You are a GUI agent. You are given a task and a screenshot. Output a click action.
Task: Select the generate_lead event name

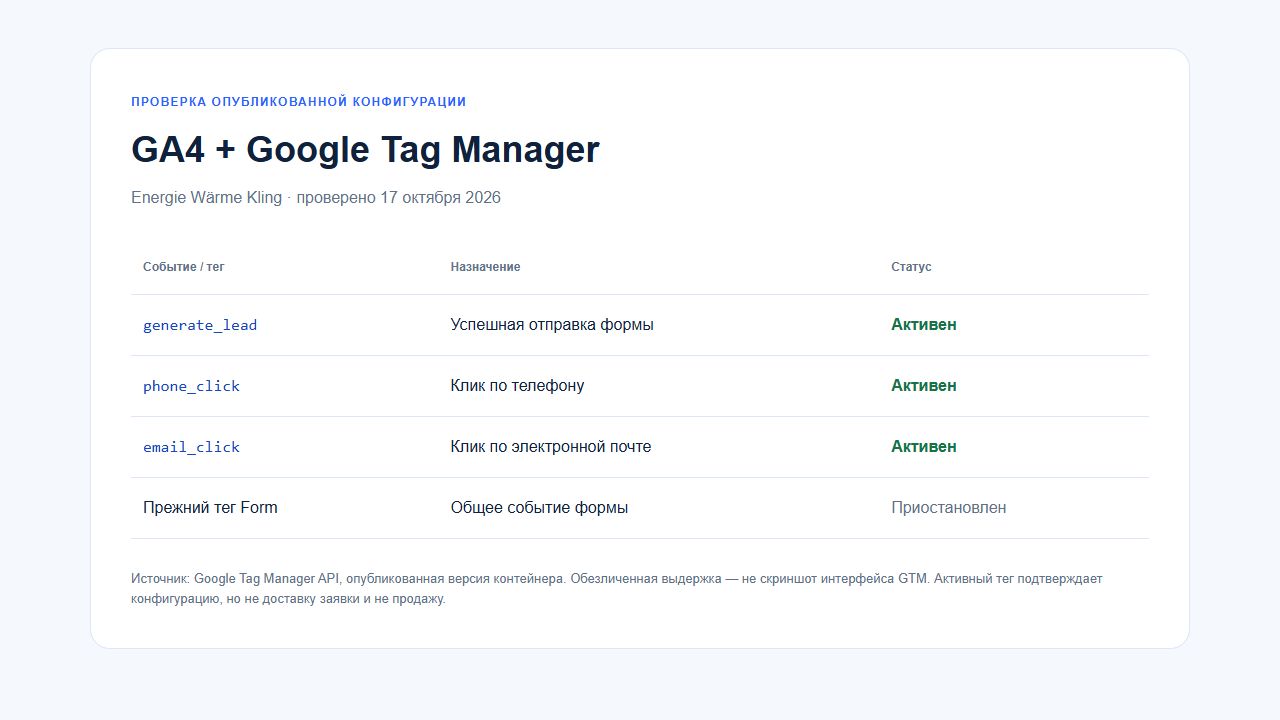coord(200,325)
